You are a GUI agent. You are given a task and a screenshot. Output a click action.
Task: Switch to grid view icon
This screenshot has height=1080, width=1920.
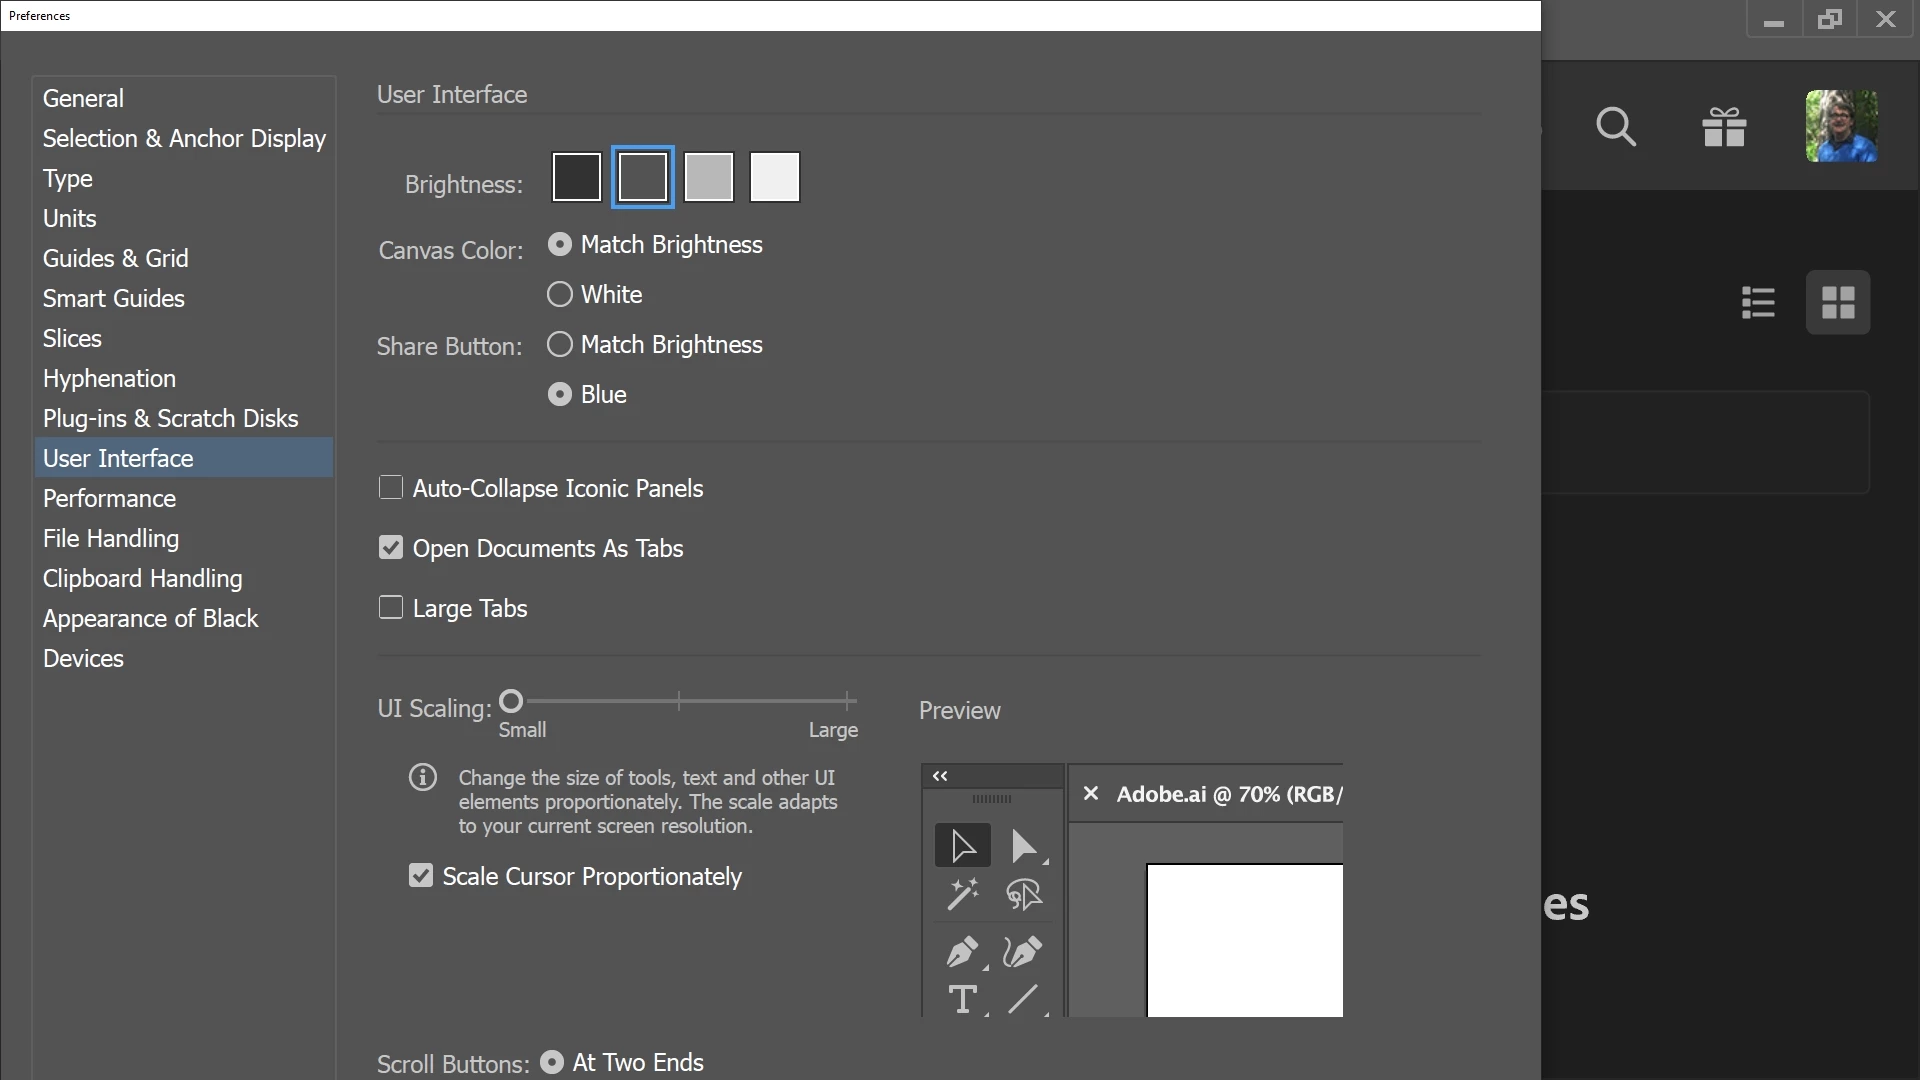(x=1837, y=302)
